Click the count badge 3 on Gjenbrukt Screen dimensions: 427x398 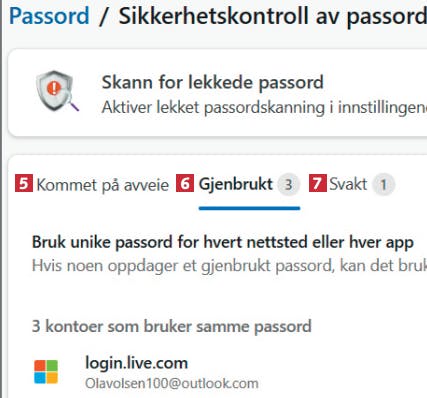[289, 184]
